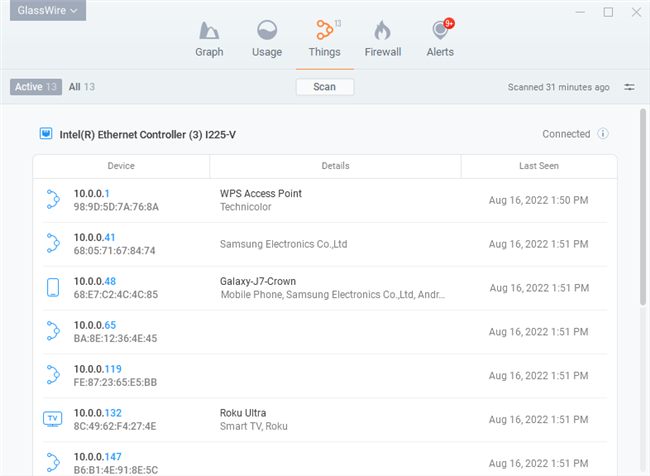Click the Scan button
The height and width of the screenshot is (476, 650).
tap(325, 87)
